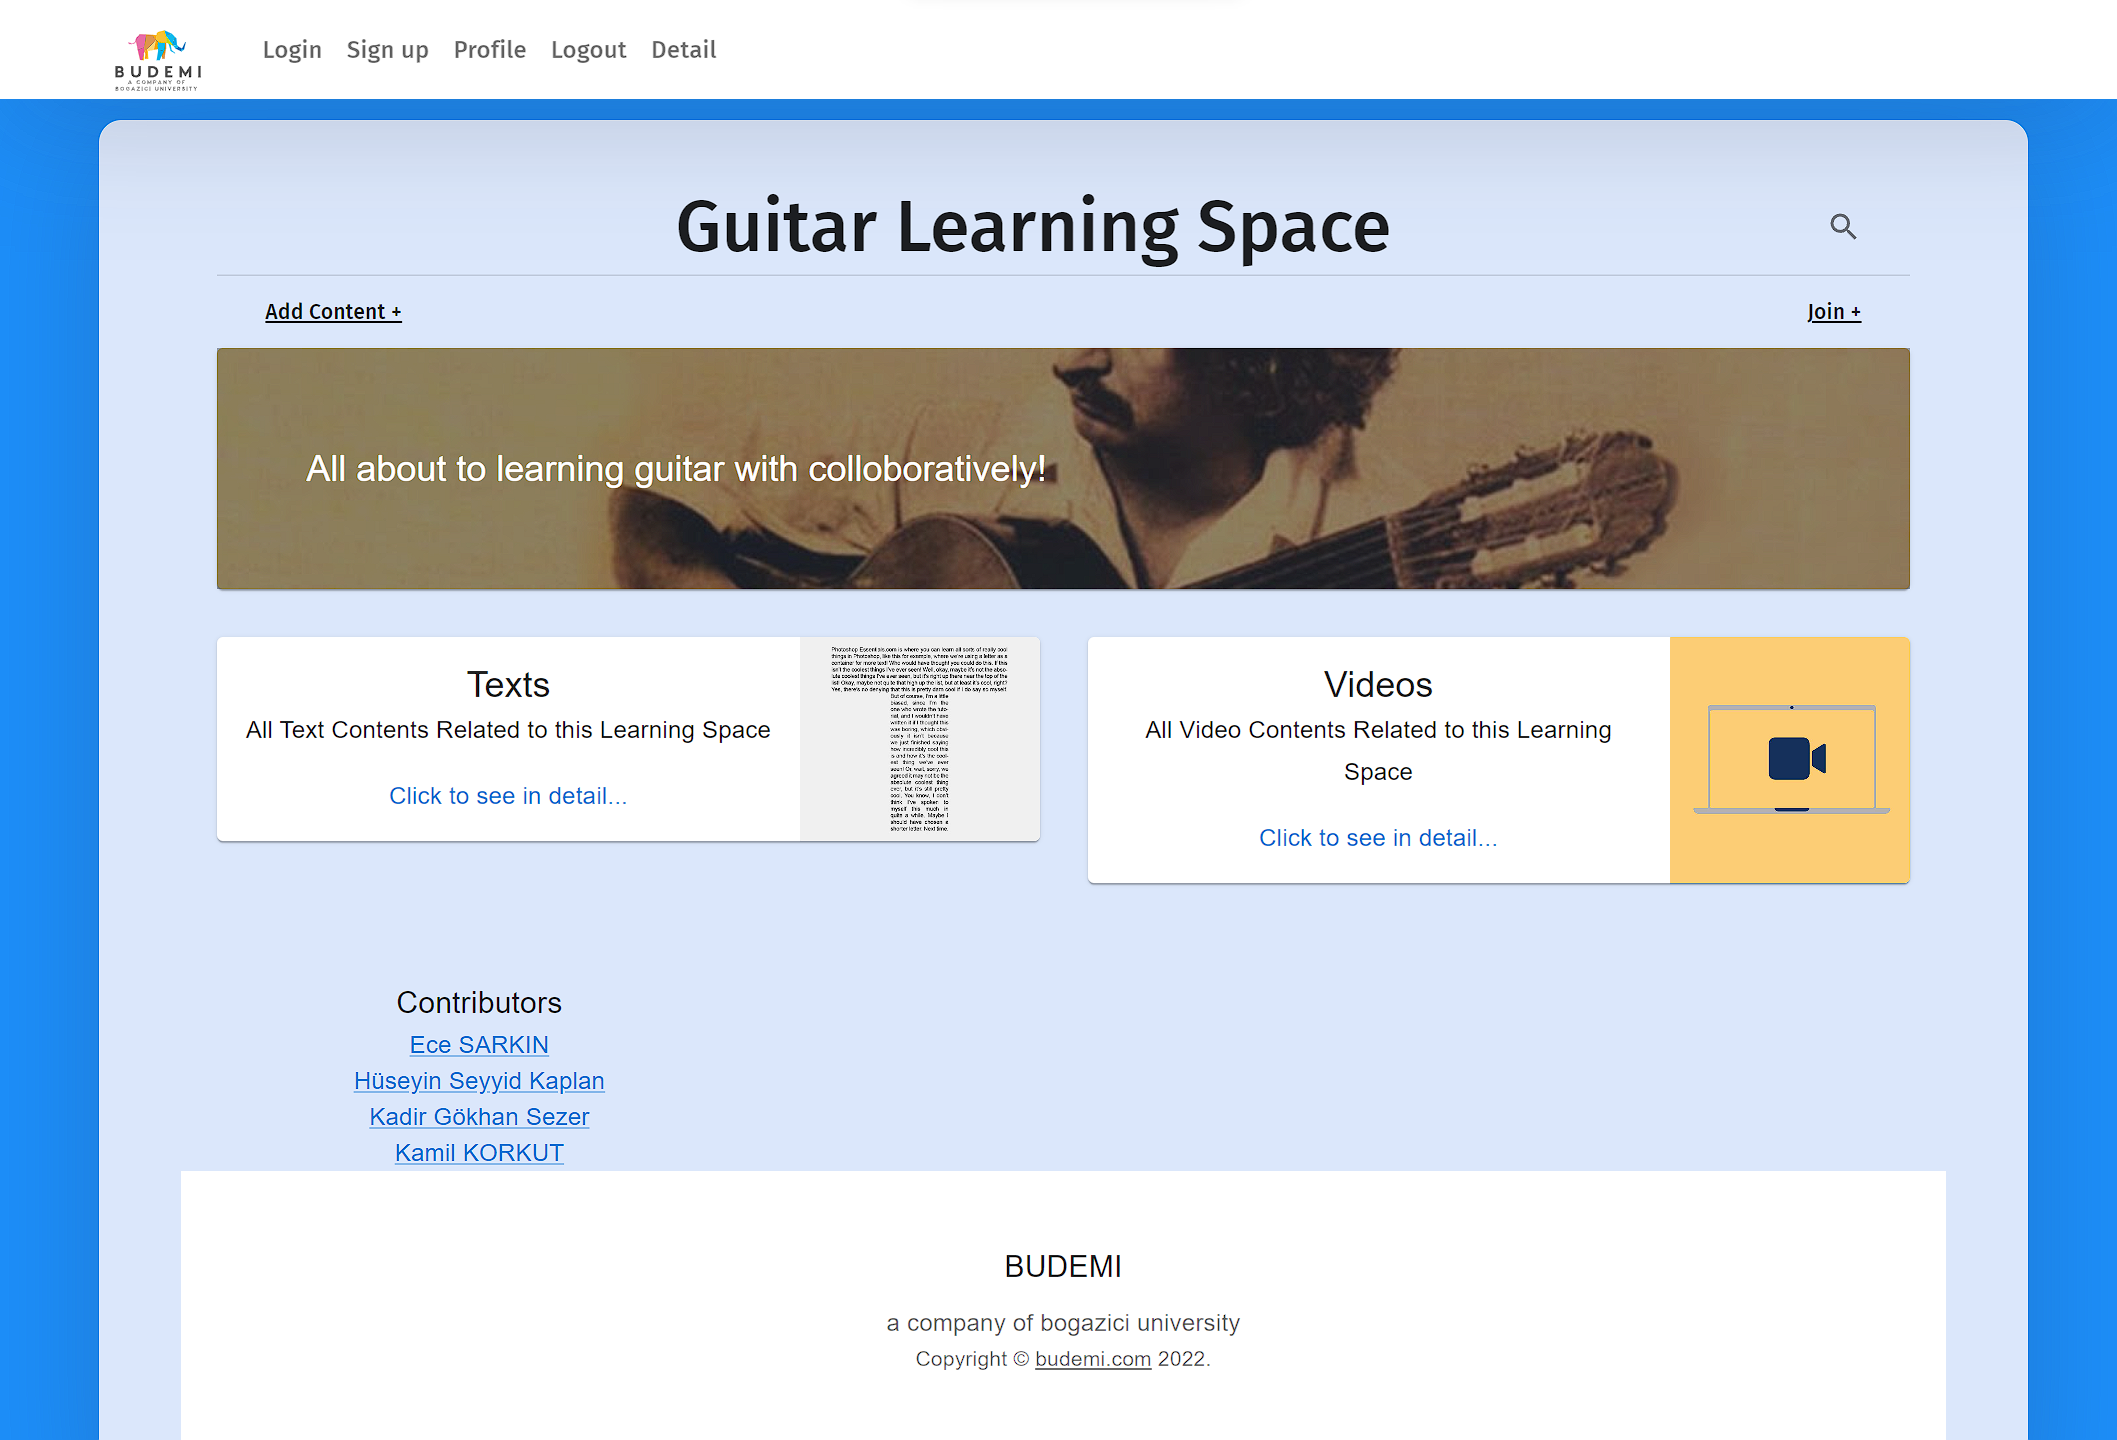This screenshot has width=2117, height=1440.
Task: Open contributor Ece SARKIN's profile
Action: coord(479,1044)
